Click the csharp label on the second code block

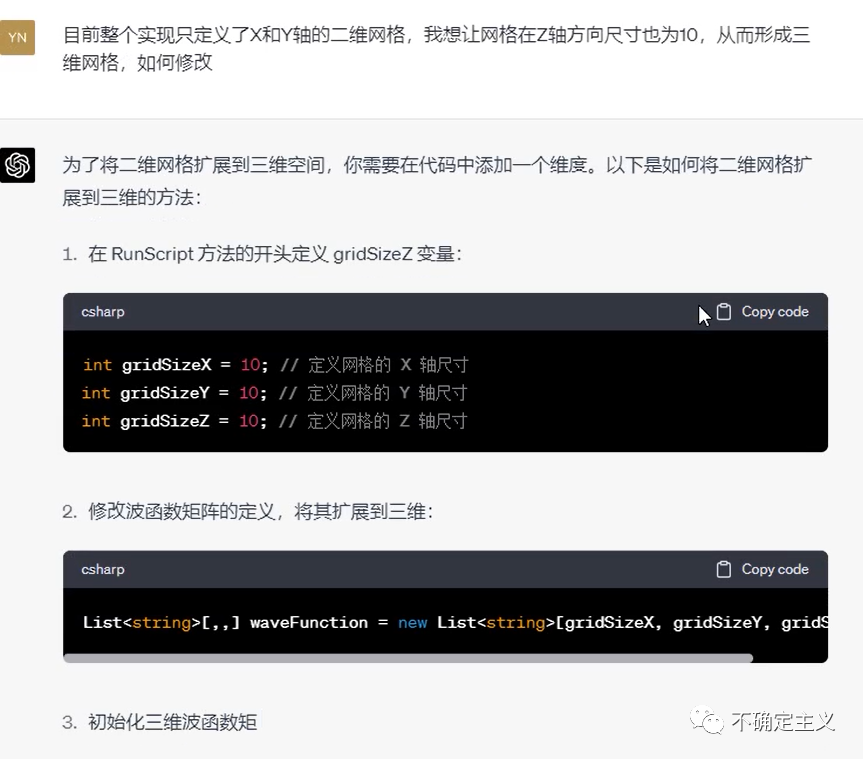[103, 569]
